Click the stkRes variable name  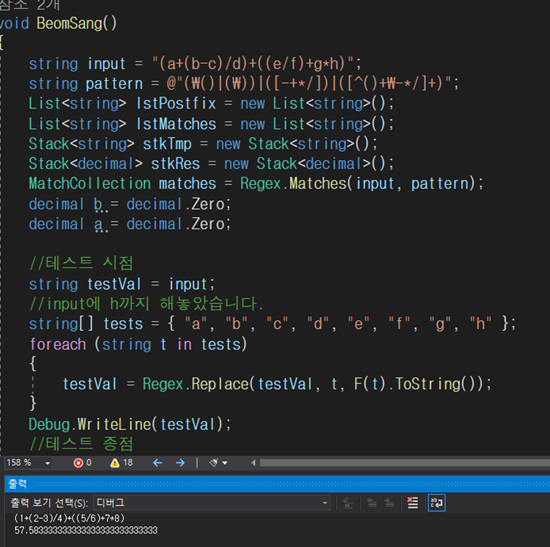click(x=175, y=164)
